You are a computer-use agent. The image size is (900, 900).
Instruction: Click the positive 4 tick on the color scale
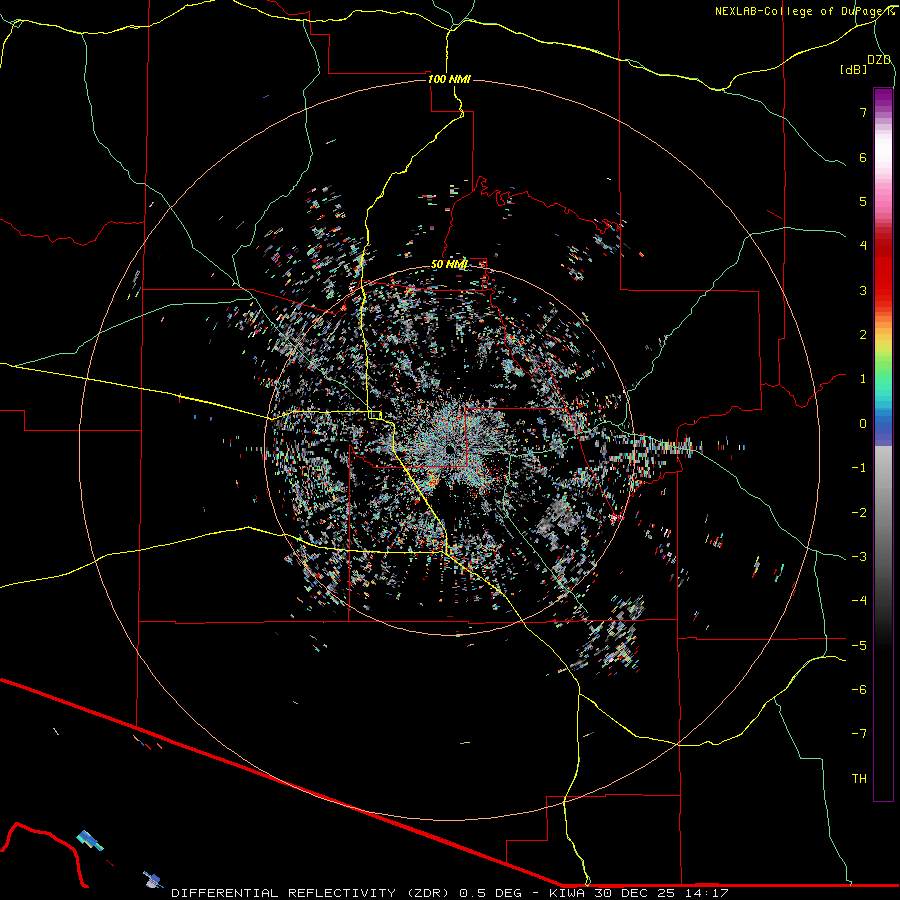point(863,246)
